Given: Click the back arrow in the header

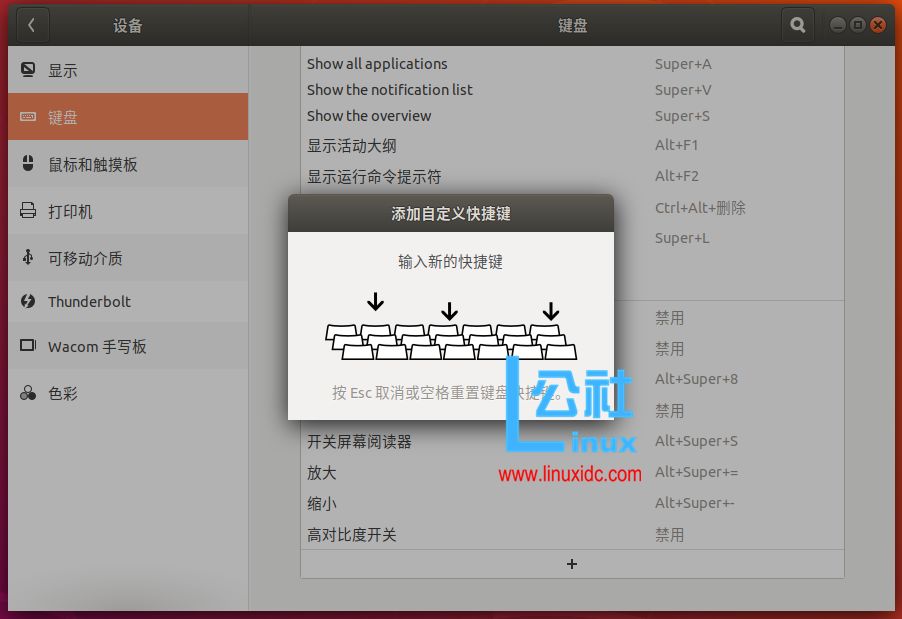Looking at the screenshot, I should click(x=32, y=25).
